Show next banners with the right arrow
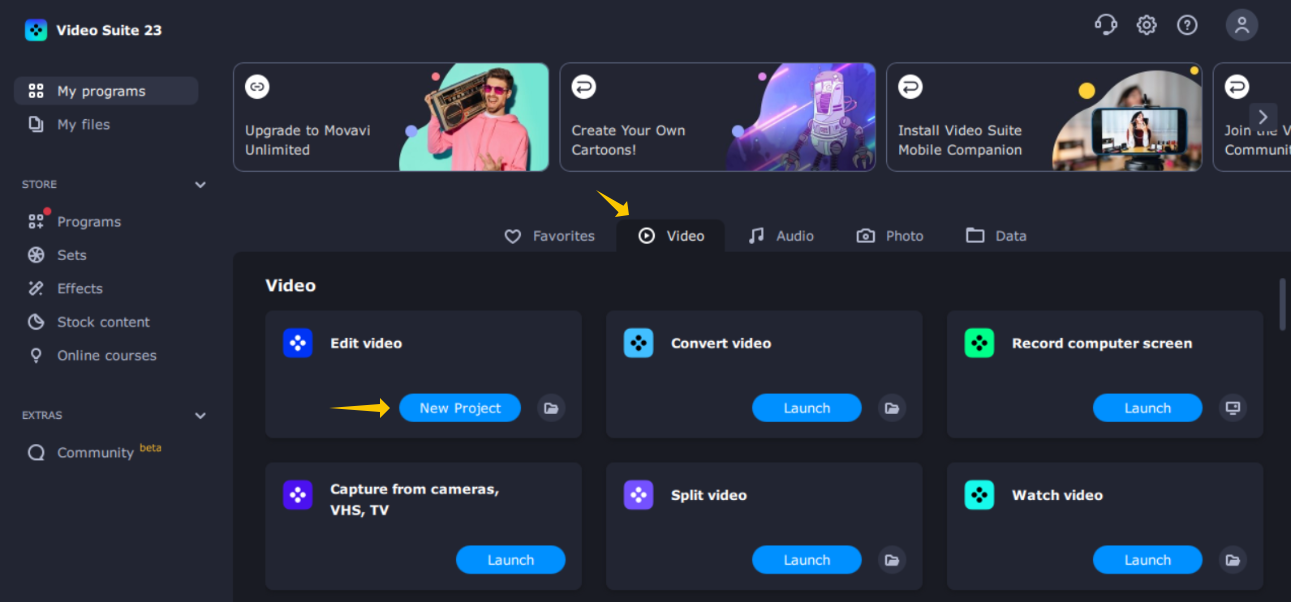This screenshot has height=602, width=1291. (1263, 116)
